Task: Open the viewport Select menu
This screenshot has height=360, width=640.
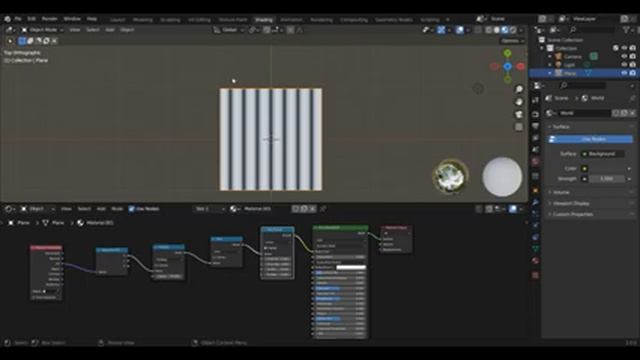Action: [x=93, y=30]
